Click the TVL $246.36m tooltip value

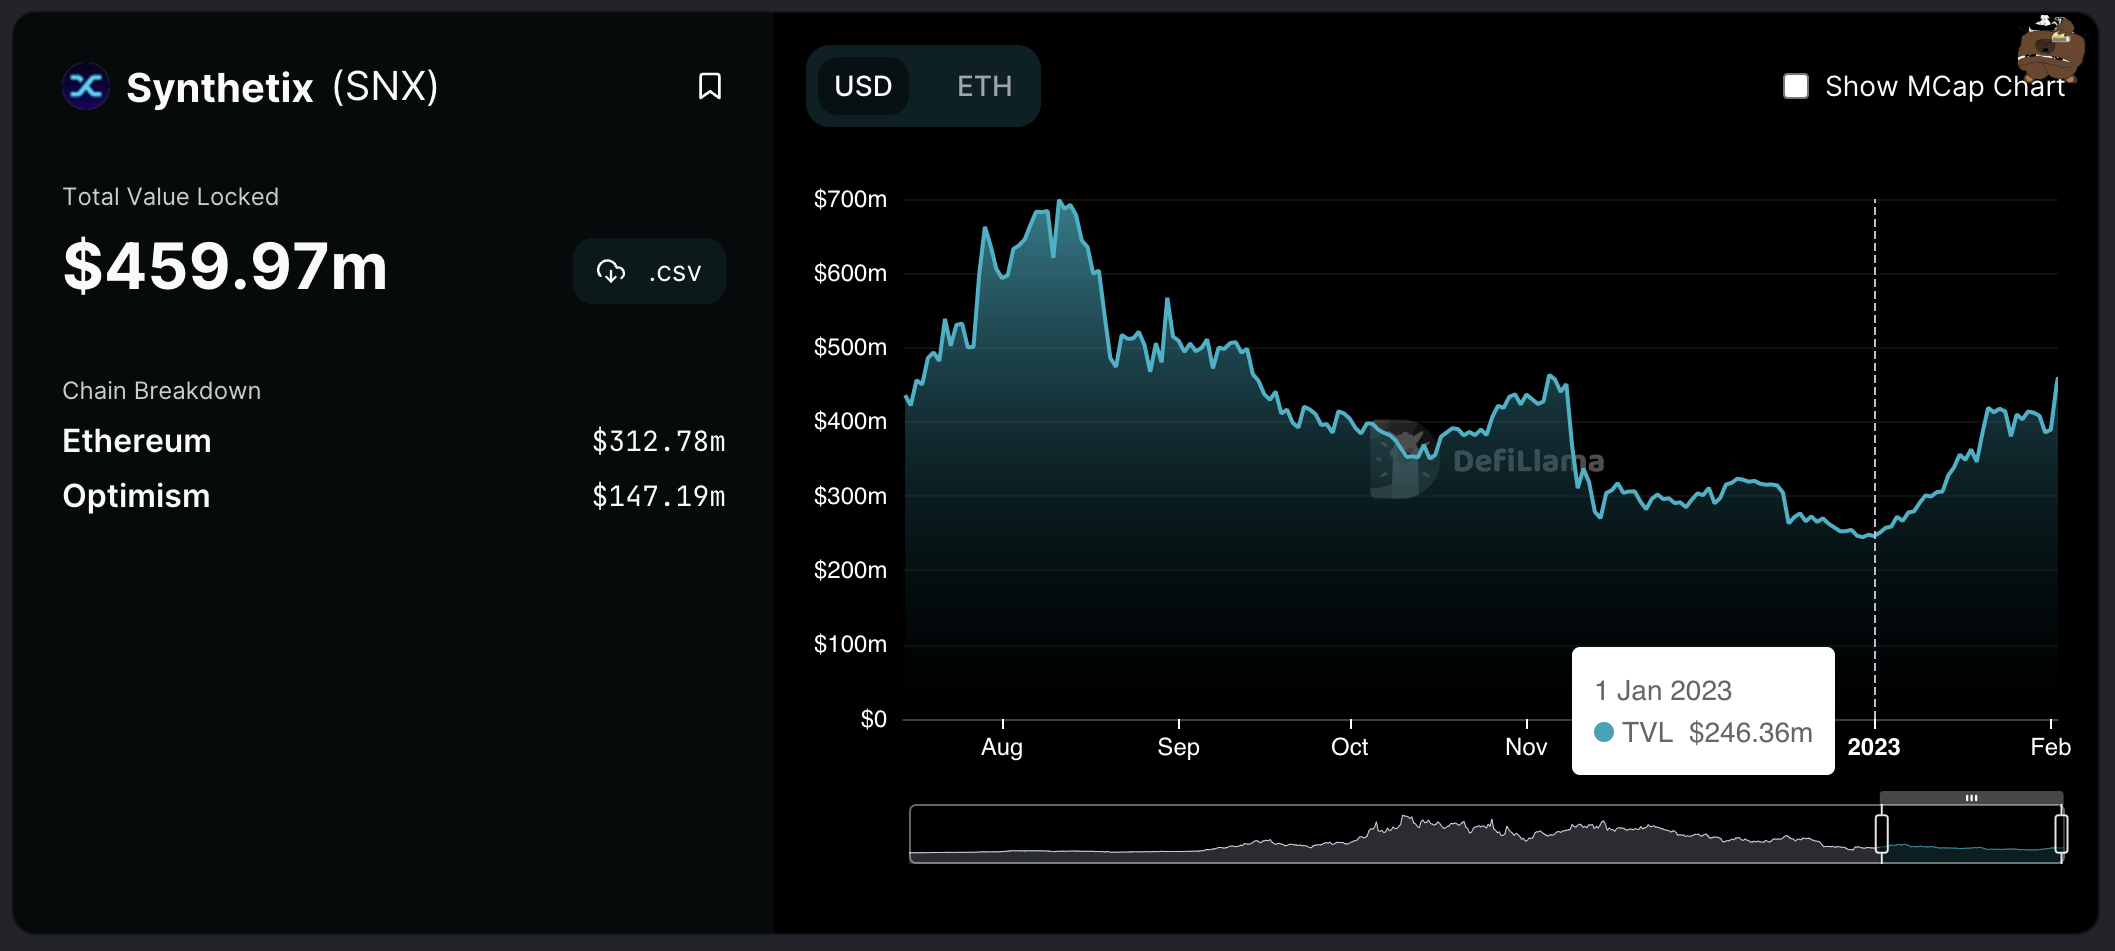point(1703,733)
